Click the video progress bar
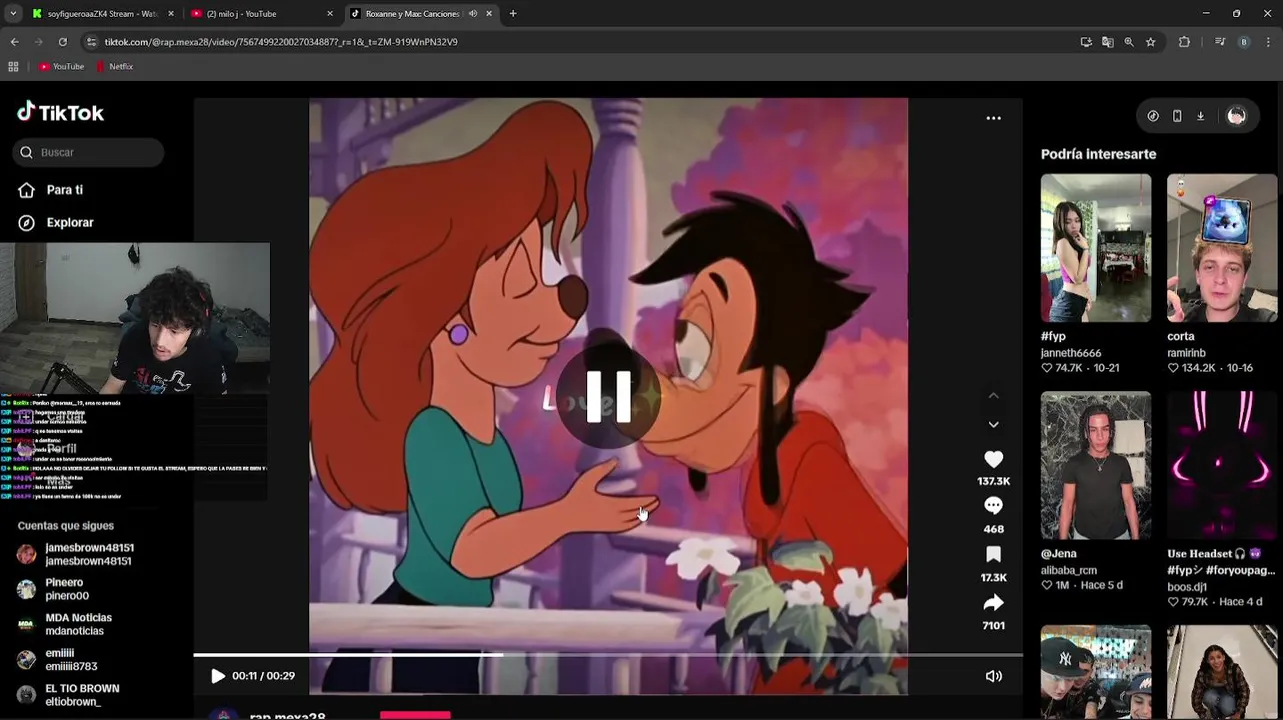The width and height of the screenshot is (1283, 720). (608, 655)
